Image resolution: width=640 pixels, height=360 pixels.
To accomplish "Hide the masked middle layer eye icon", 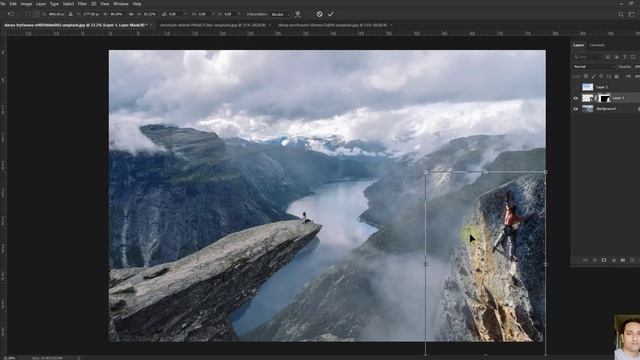I will (x=576, y=98).
